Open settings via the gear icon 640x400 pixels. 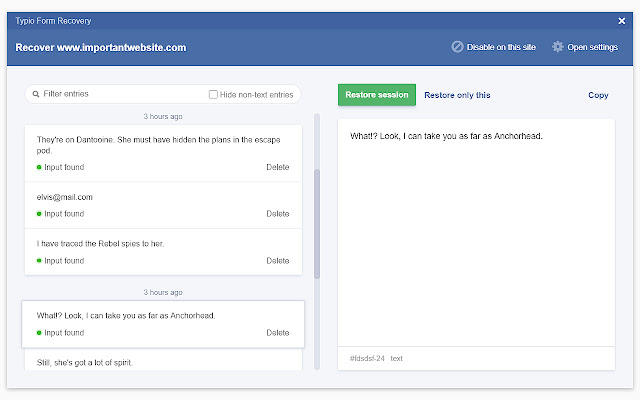coord(558,47)
